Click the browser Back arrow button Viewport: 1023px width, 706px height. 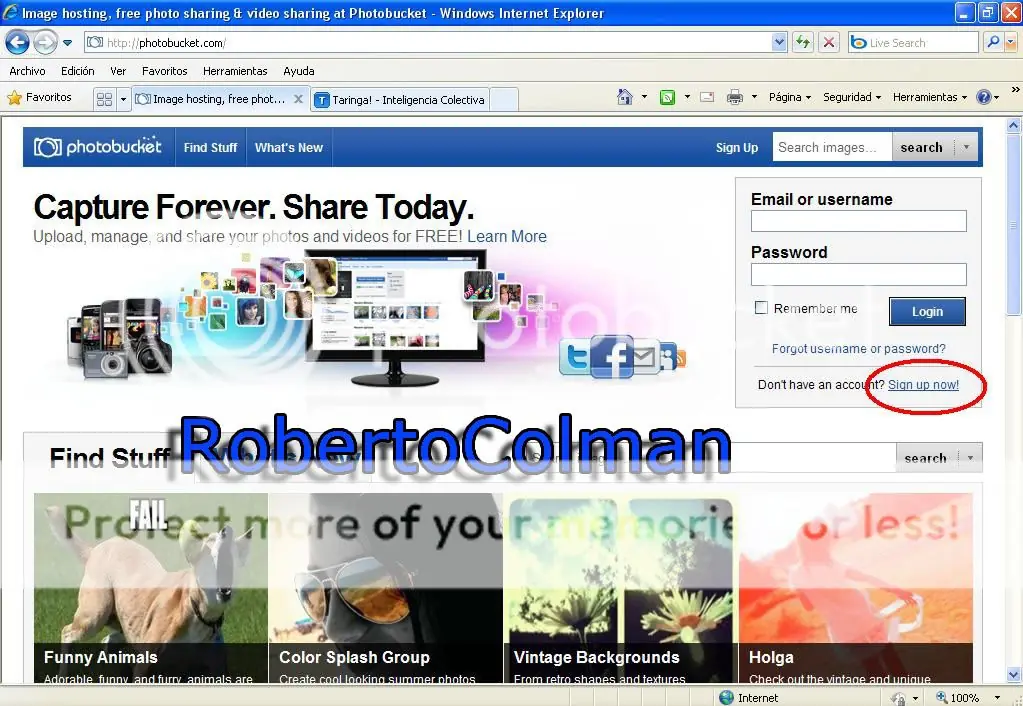[18, 43]
